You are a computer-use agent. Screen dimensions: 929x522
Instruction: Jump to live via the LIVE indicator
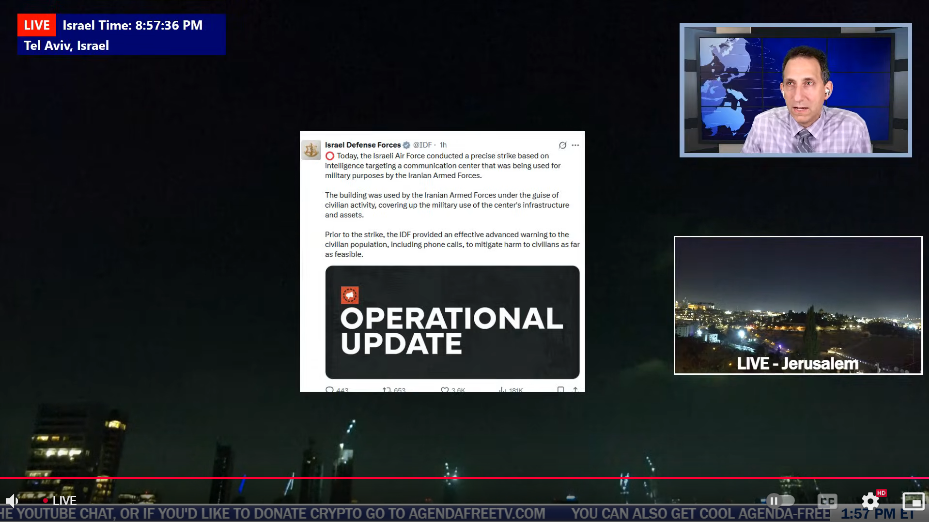tap(60, 501)
